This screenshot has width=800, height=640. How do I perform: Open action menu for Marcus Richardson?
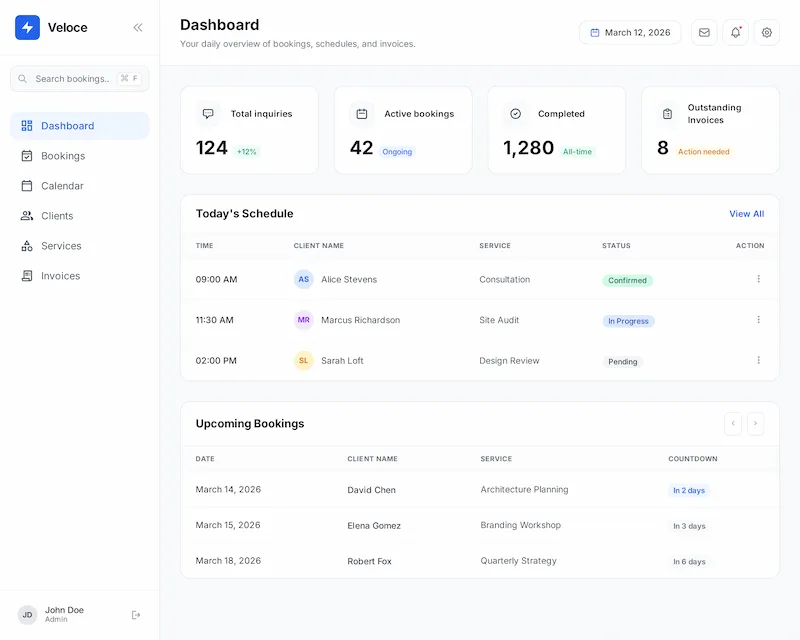pos(759,319)
